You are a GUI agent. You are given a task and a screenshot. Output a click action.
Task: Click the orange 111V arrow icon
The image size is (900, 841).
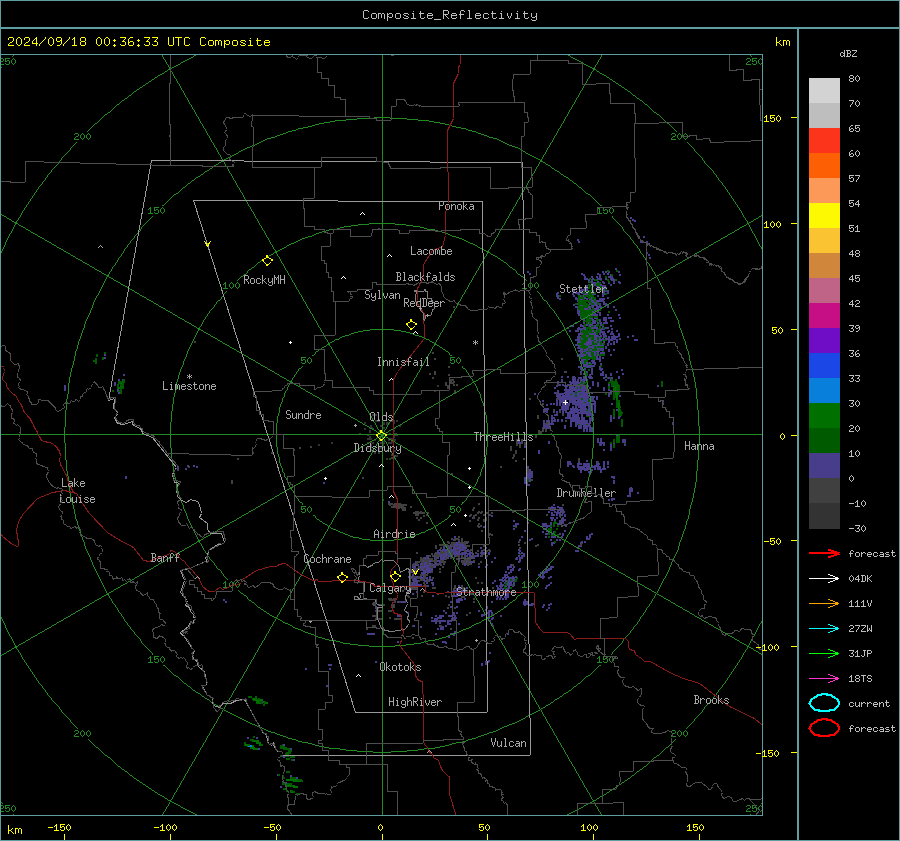(x=824, y=603)
